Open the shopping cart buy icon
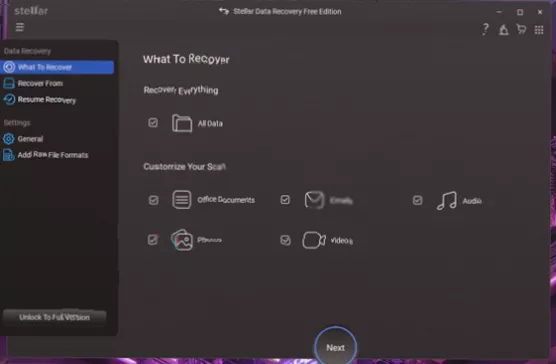The height and width of the screenshot is (364, 556). [x=521, y=29]
